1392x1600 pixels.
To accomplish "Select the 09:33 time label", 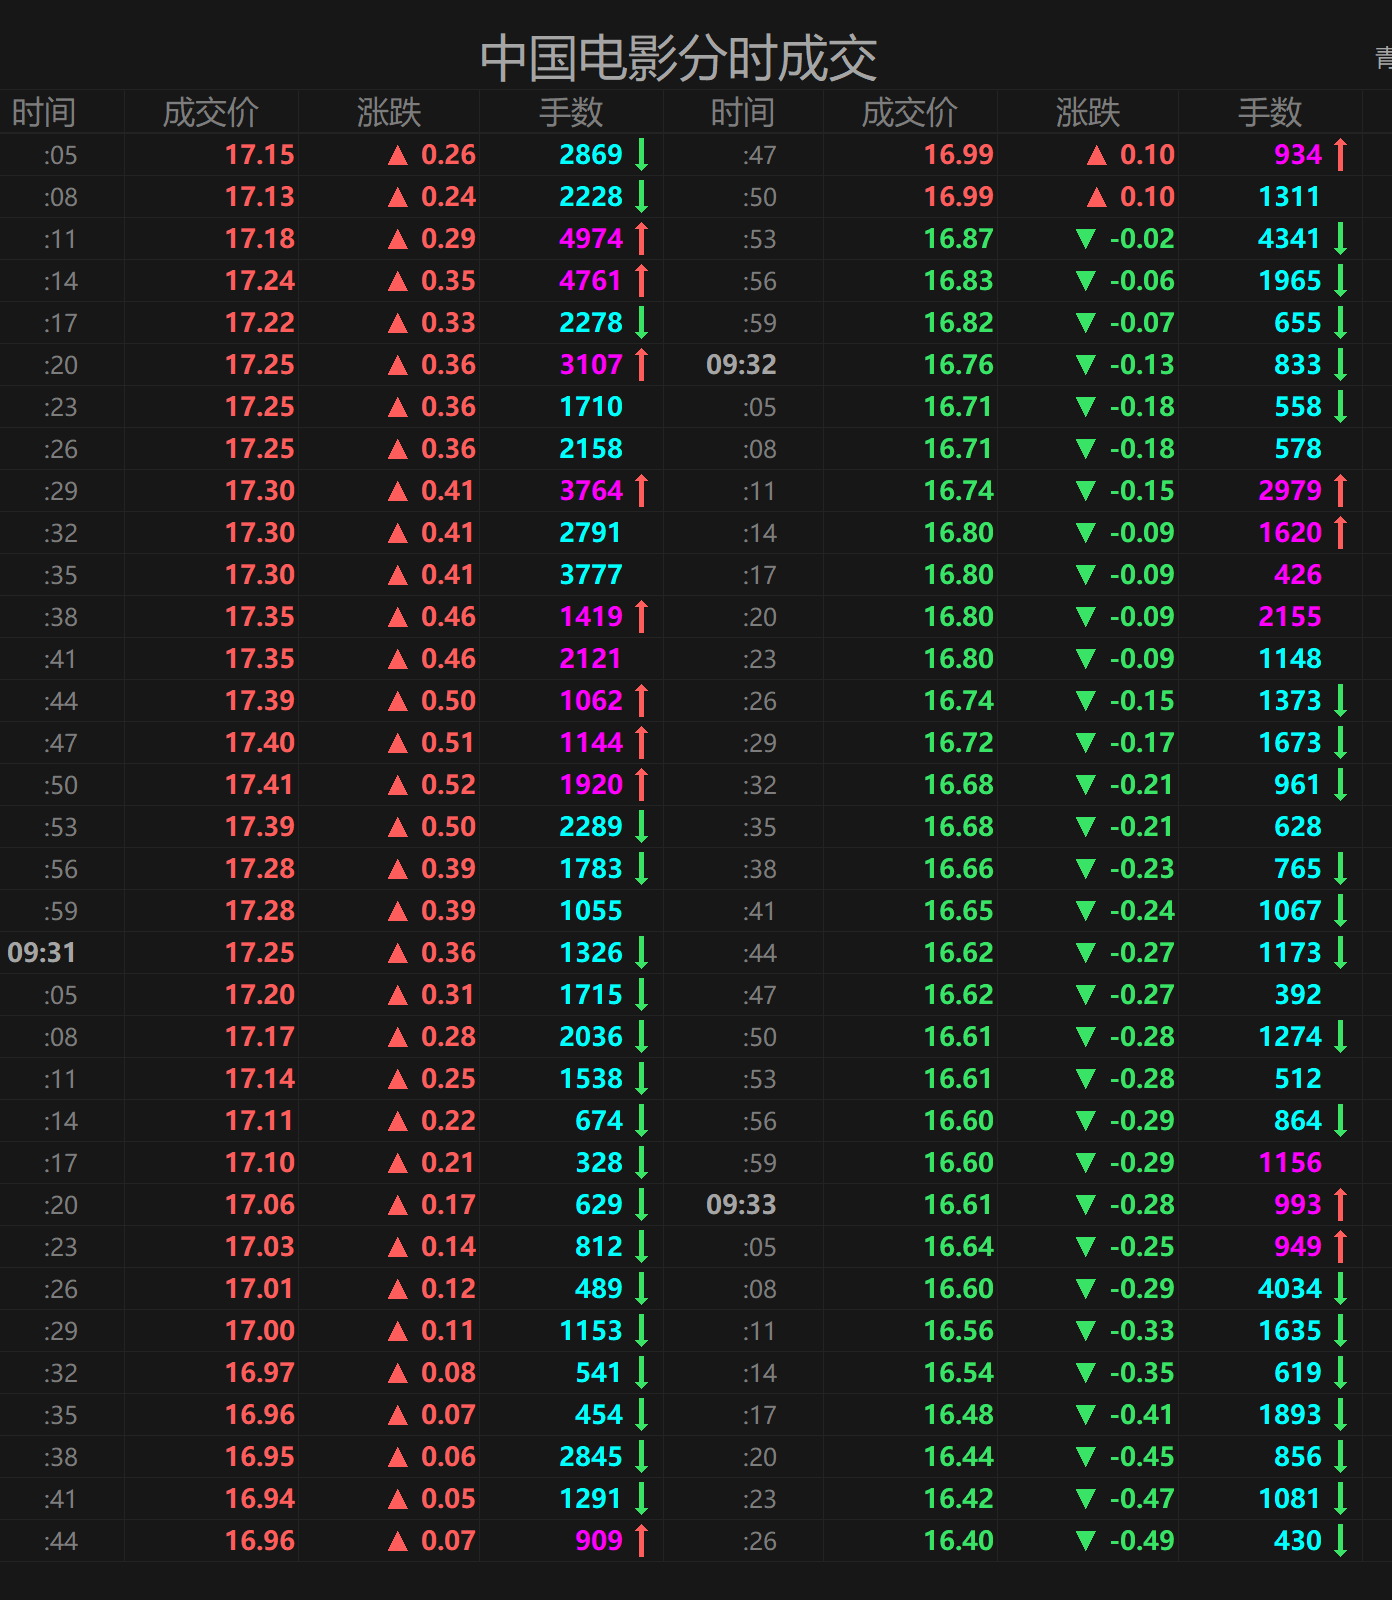I will tap(741, 1205).
